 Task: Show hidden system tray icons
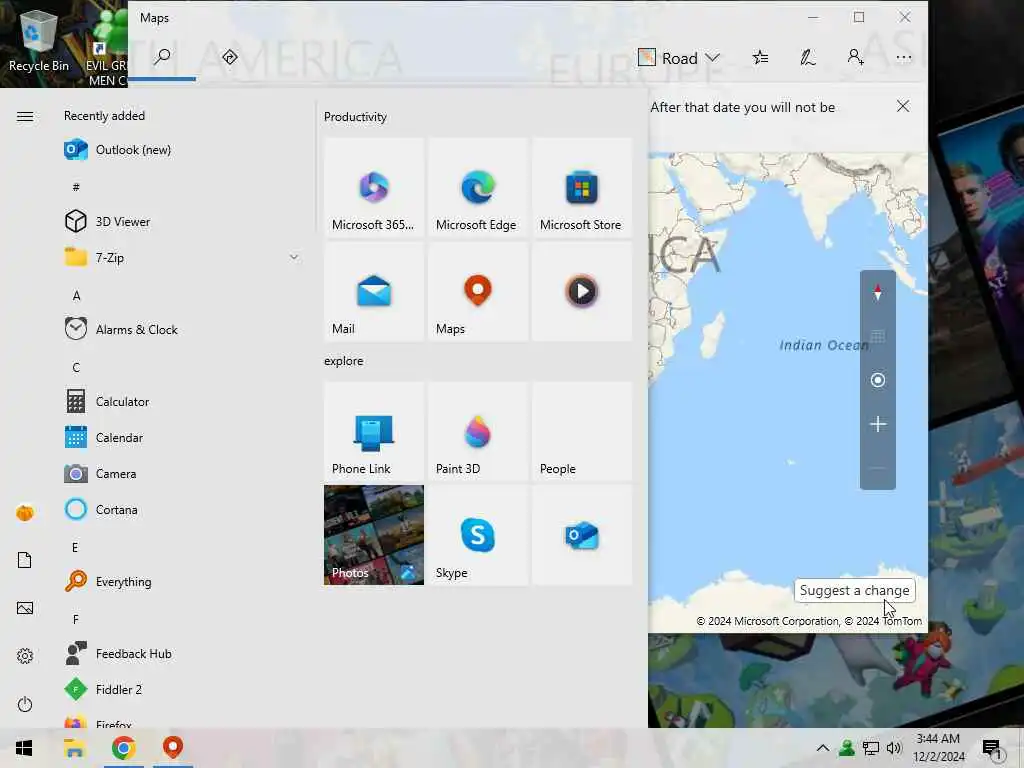822,748
